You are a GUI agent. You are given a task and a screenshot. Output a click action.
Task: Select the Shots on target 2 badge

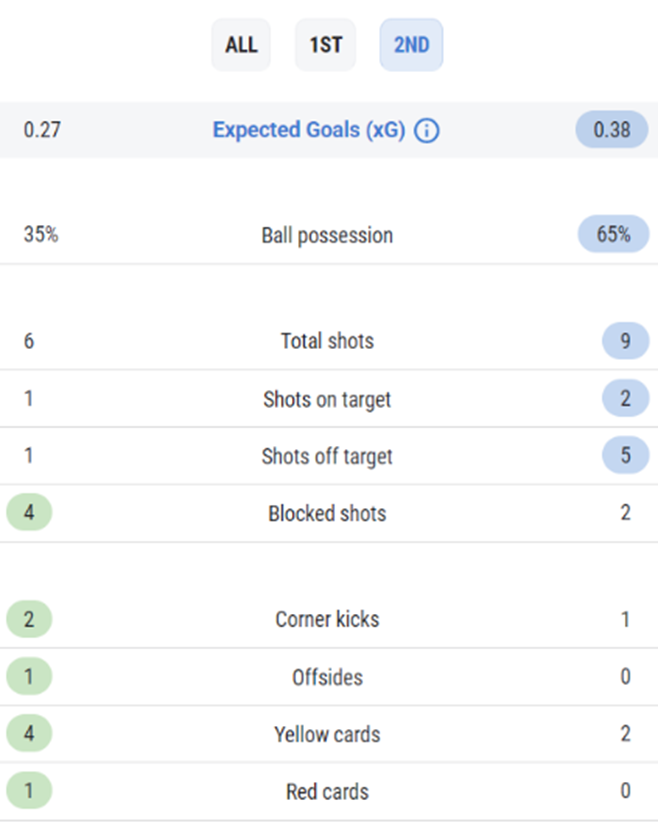[x=625, y=398]
